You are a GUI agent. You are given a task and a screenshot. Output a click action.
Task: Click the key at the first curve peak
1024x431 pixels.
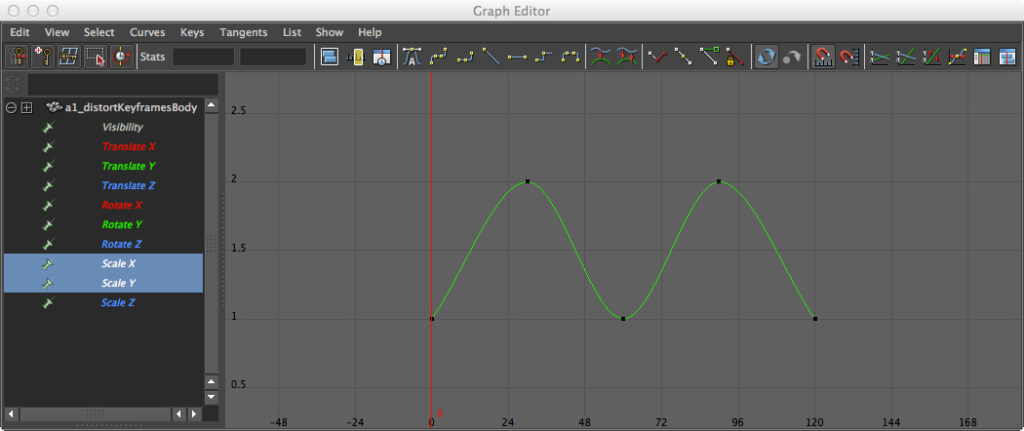coord(527,182)
